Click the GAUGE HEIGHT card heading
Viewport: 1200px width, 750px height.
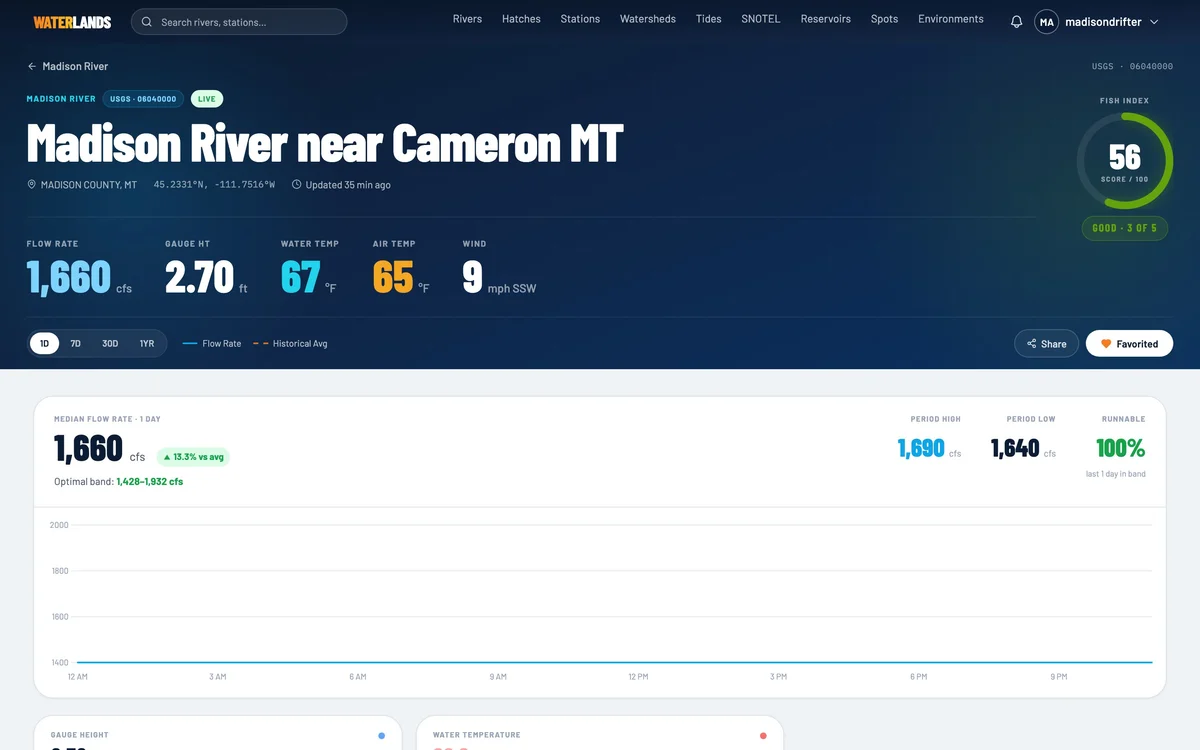point(80,735)
